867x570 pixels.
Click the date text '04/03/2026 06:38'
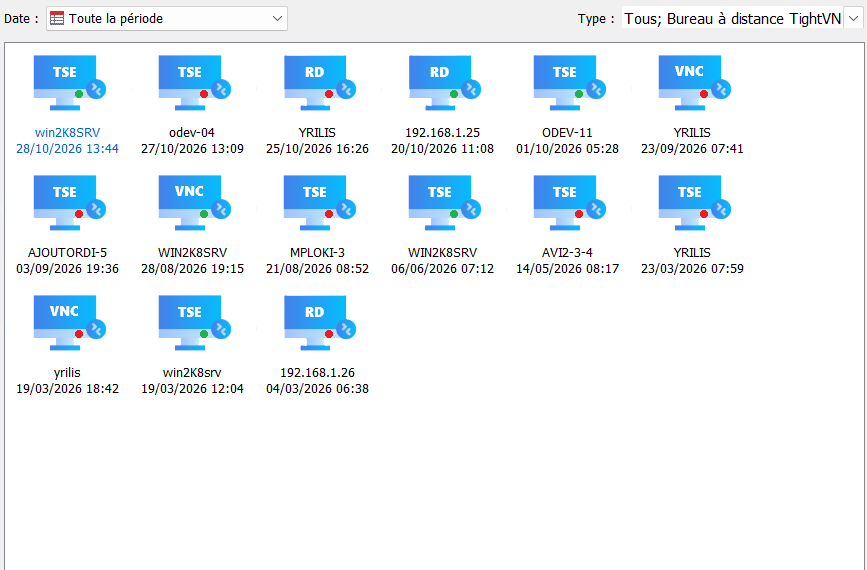317,389
